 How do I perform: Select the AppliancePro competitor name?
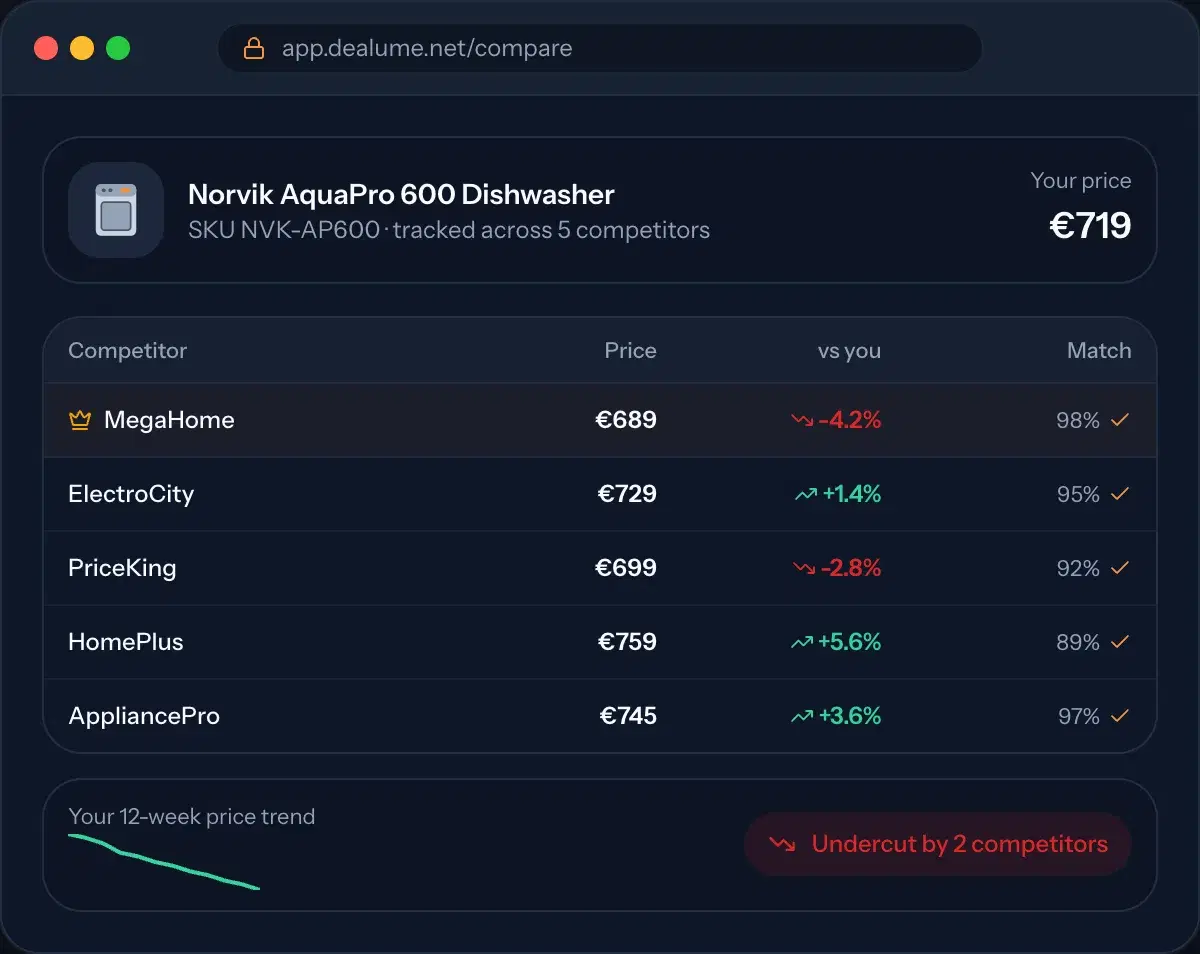[x=144, y=716]
